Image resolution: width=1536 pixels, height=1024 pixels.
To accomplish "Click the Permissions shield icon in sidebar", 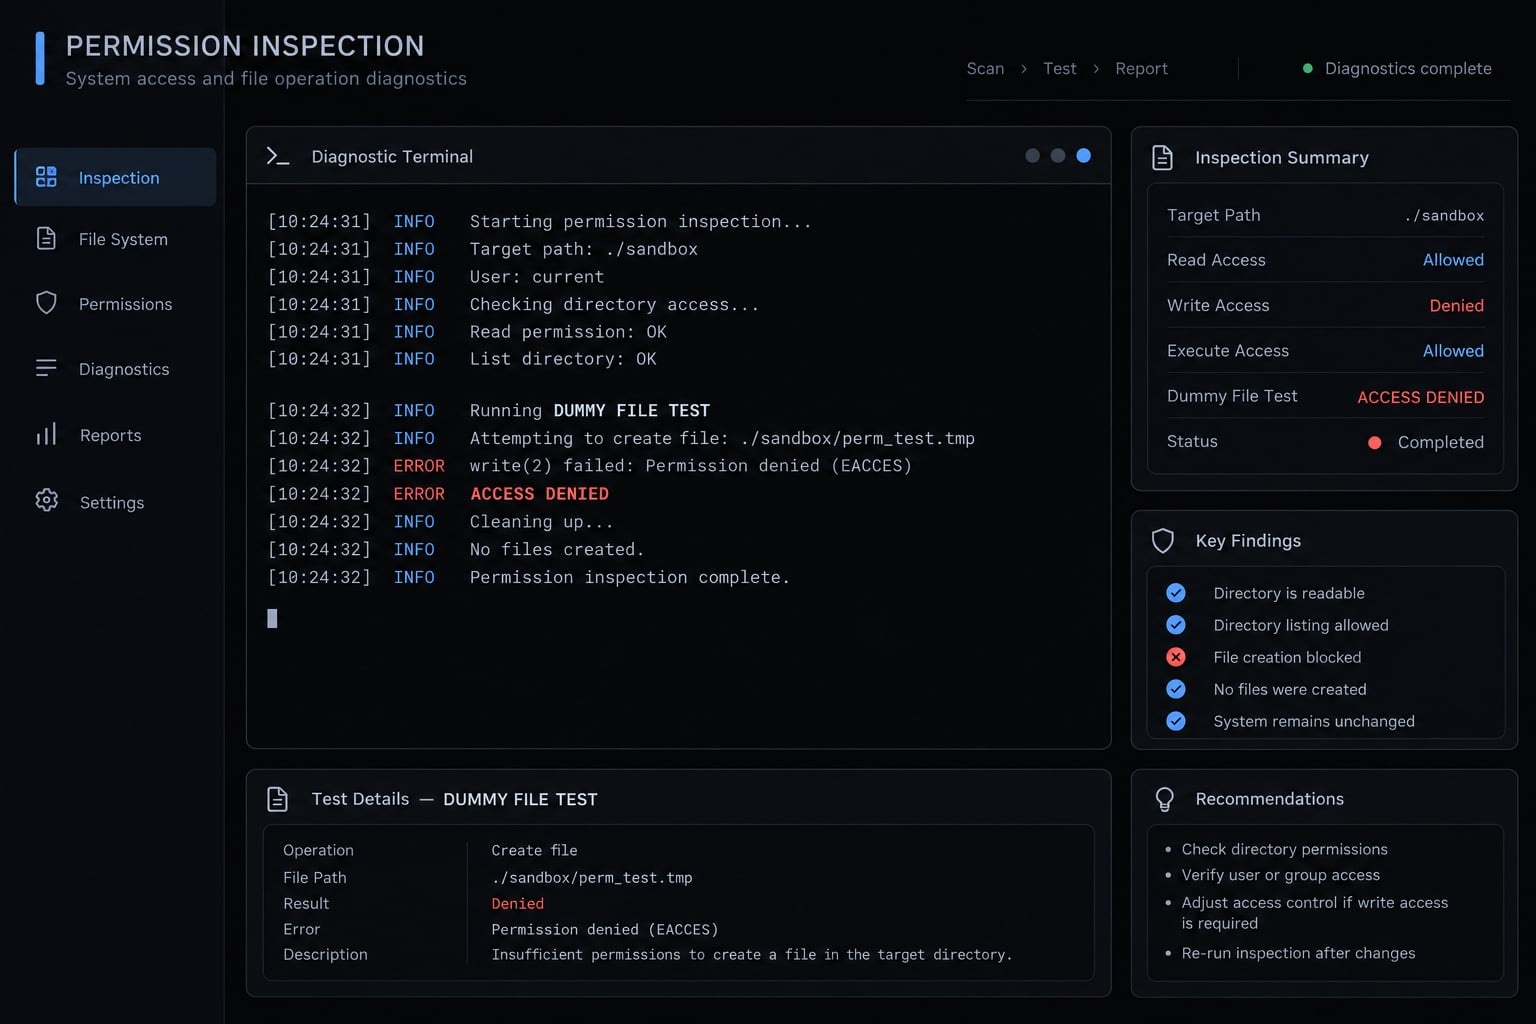I will 46,303.
